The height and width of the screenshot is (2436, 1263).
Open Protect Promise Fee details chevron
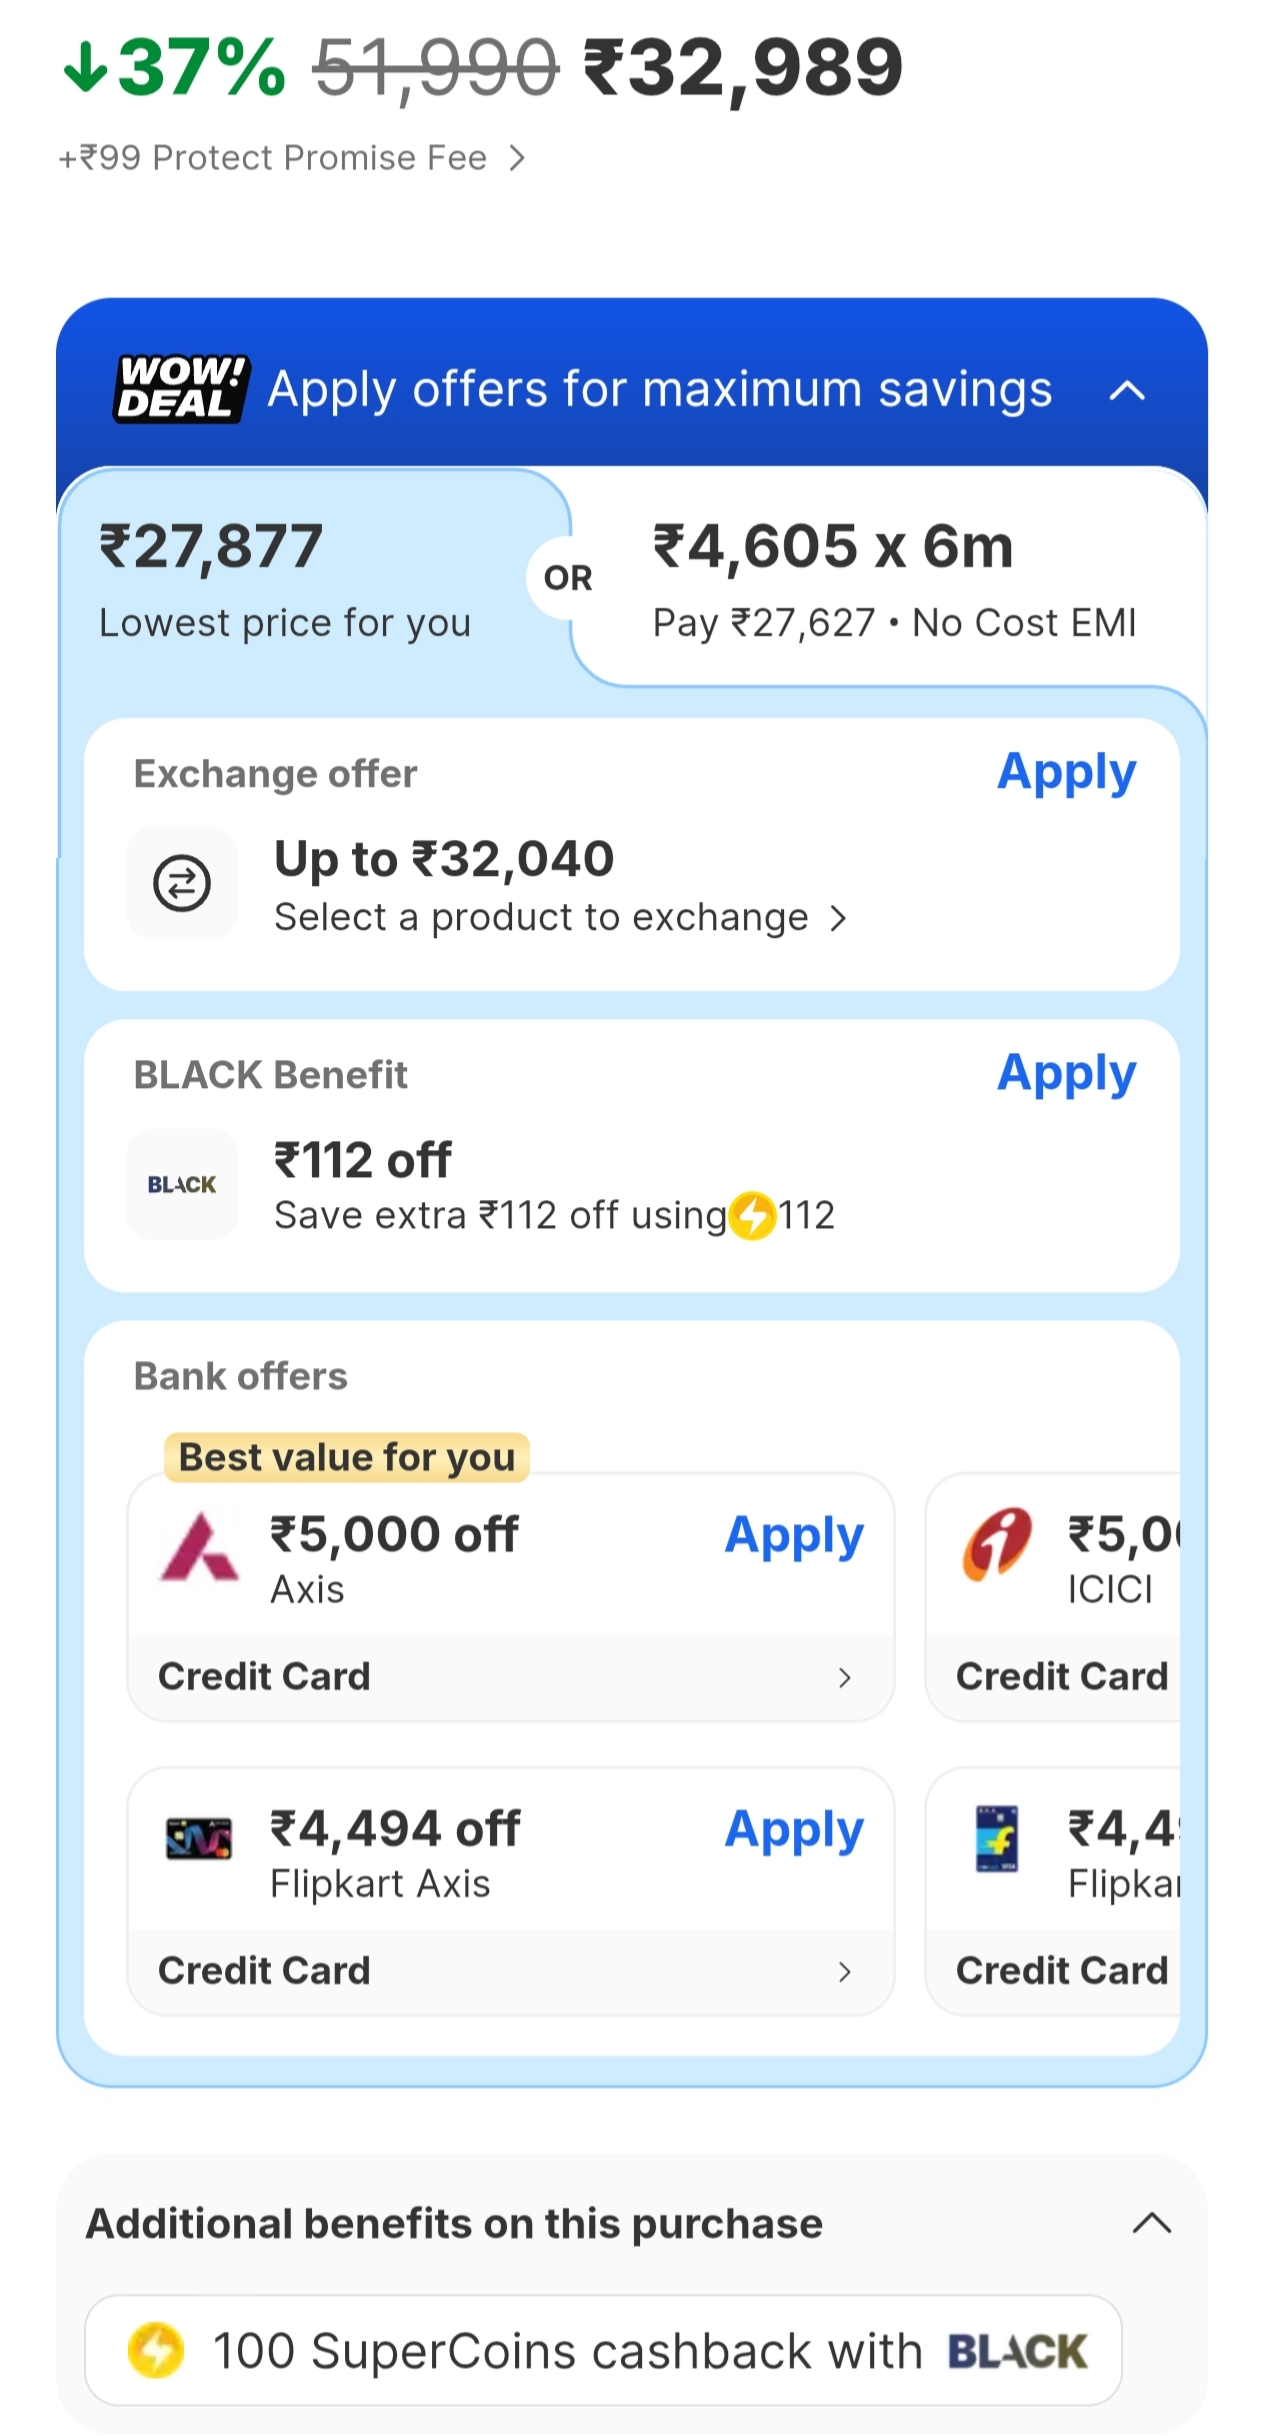tap(516, 158)
